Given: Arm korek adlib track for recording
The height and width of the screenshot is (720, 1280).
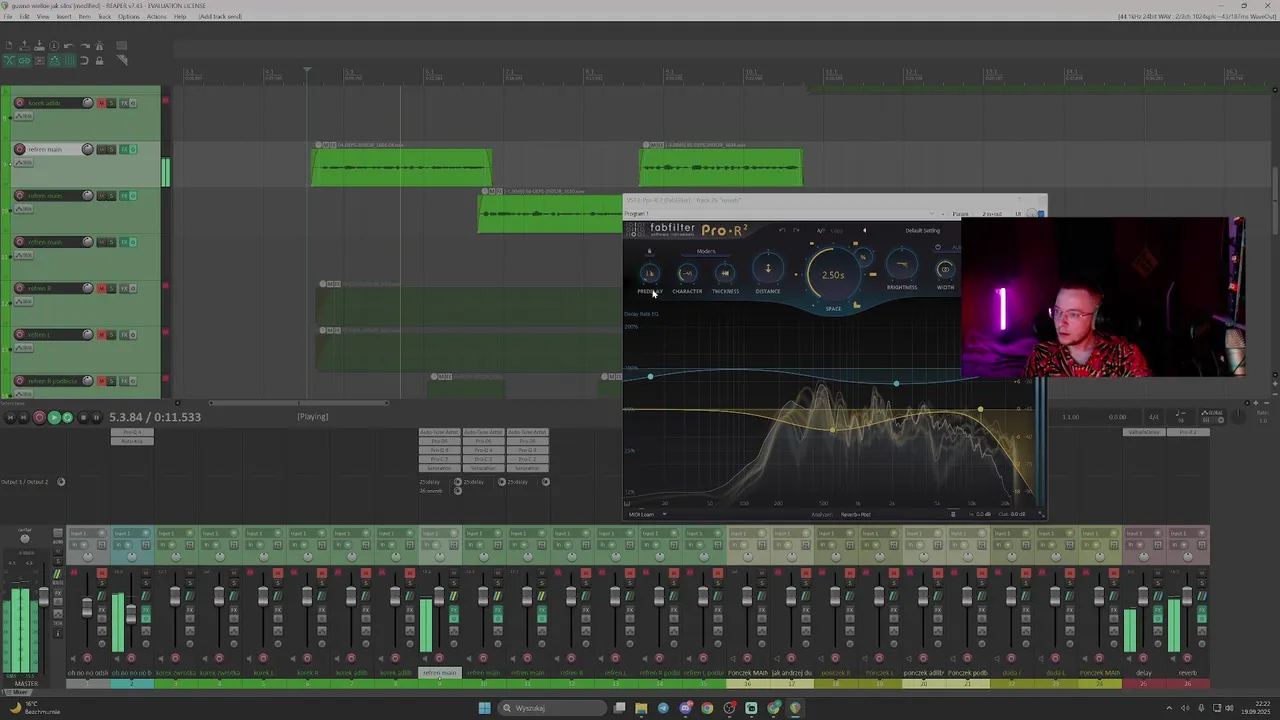Looking at the screenshot, I should click(x=19, y=103).
